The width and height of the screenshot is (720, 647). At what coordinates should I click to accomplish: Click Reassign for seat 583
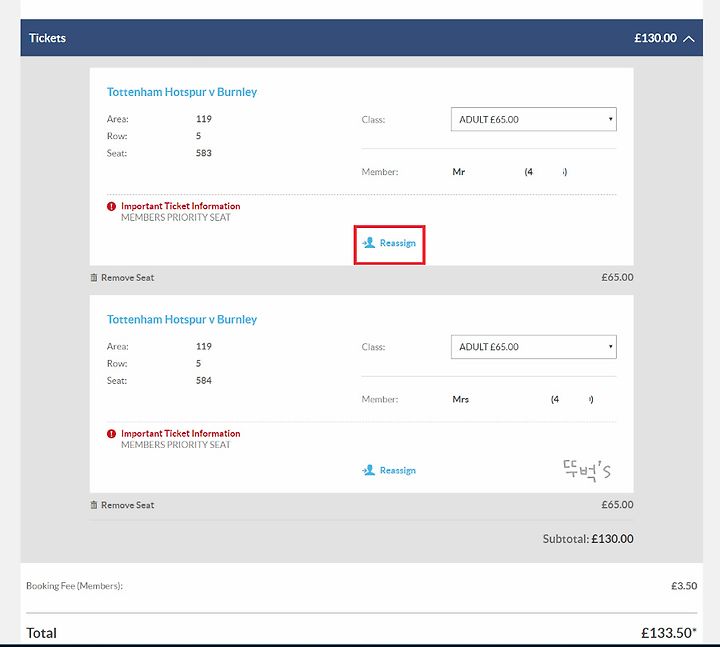point(389,243)
